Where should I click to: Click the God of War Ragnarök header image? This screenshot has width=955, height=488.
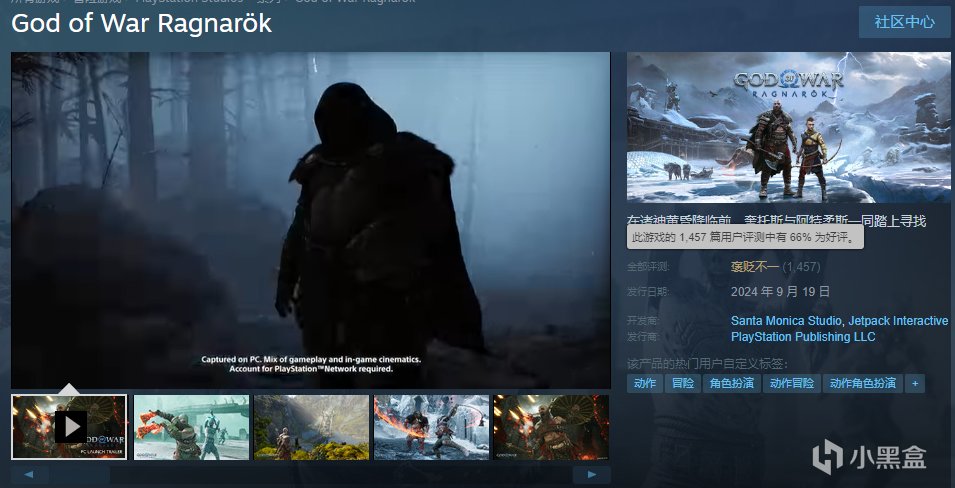click(789, 127)
